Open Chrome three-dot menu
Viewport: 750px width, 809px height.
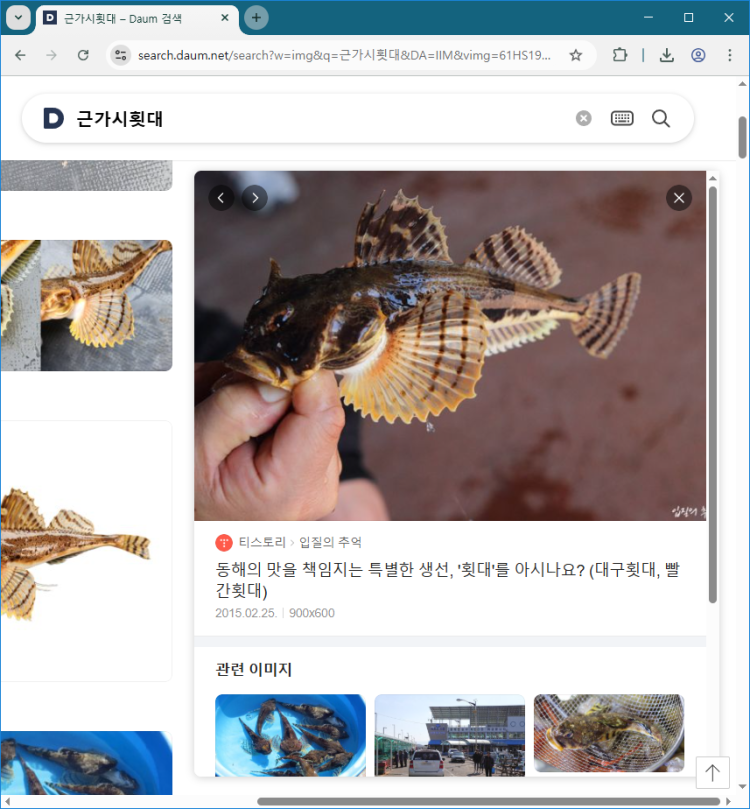[x=729, y=55]
